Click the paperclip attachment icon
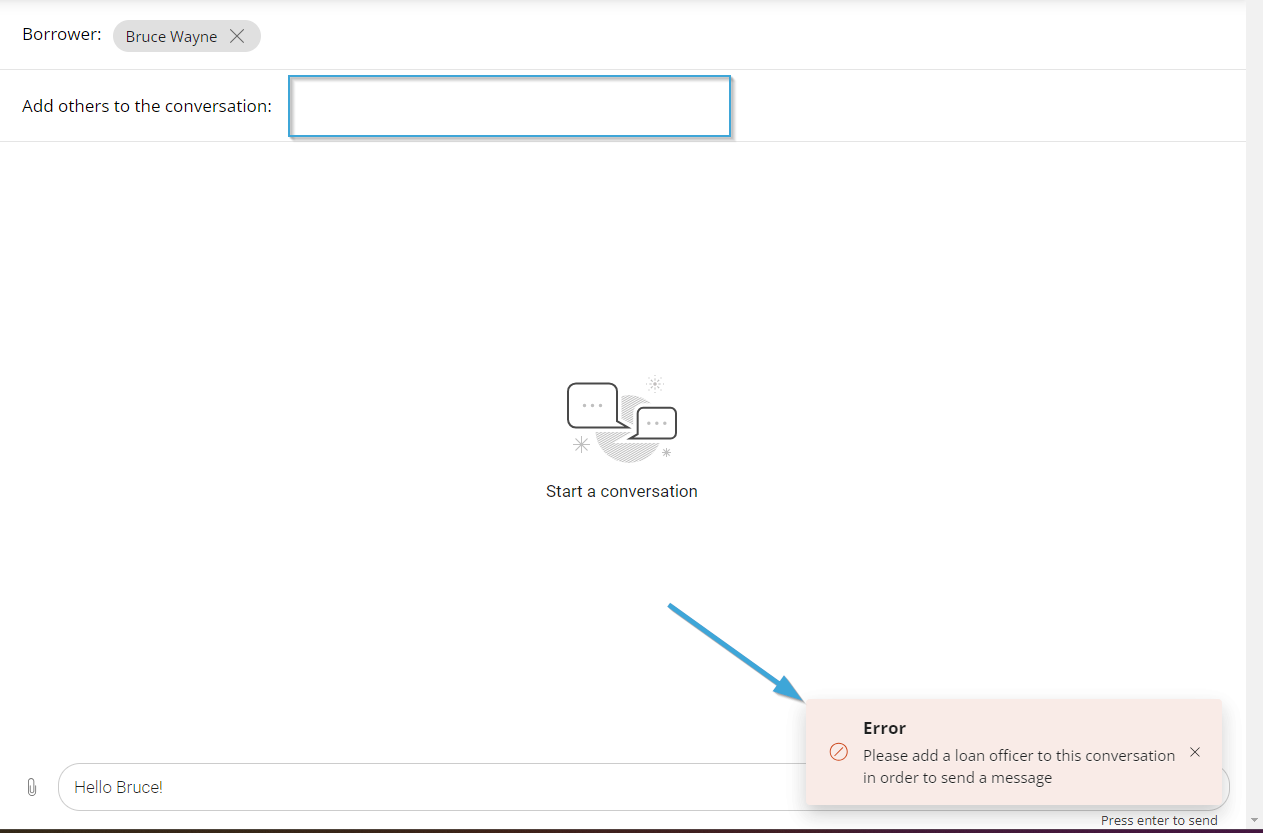Screen dimensions: 1263x833 coord(32,787)
